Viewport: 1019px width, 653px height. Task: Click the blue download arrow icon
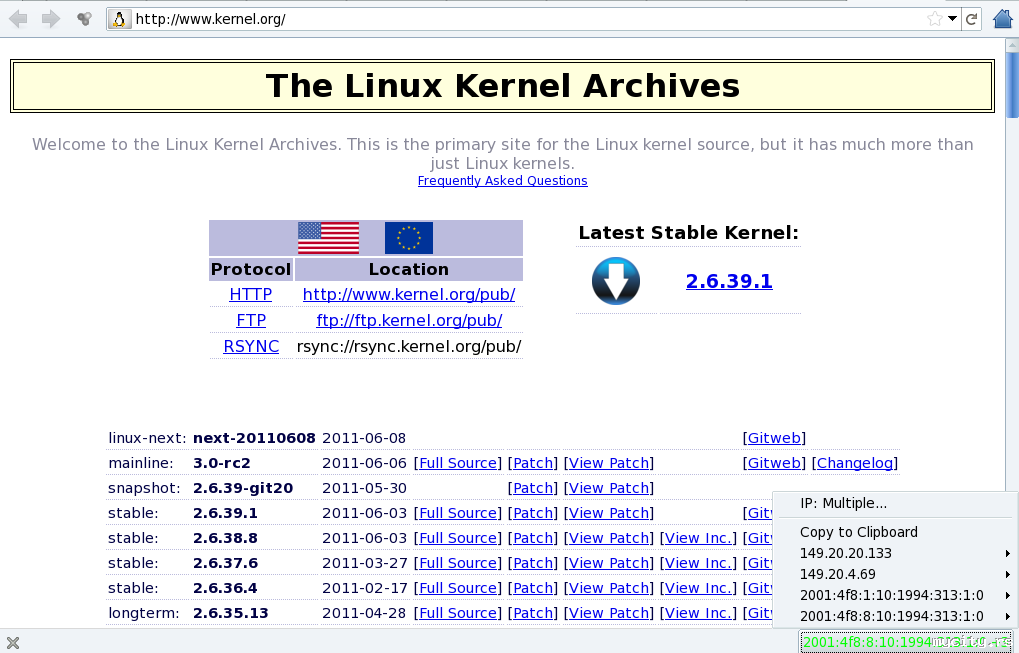point(615,281)
